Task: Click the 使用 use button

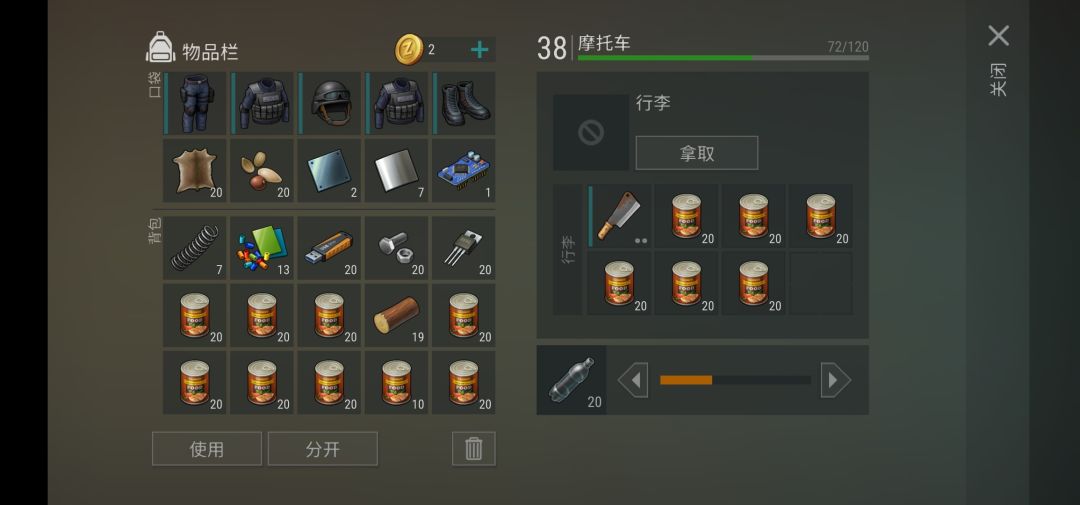Action: point(207,449)
